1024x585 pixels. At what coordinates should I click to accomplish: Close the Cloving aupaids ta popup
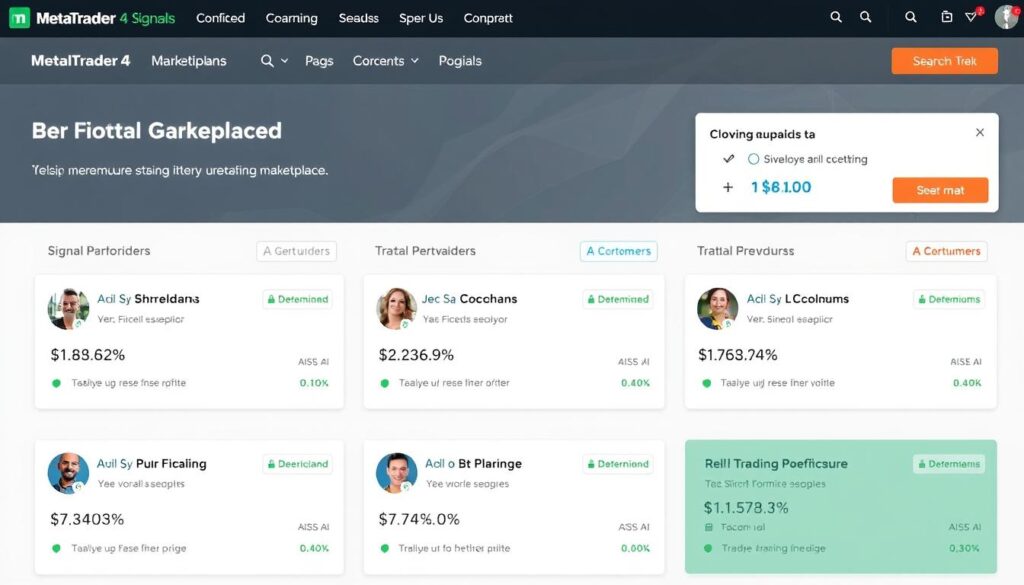pyautogui.click(x=980, y=133)
